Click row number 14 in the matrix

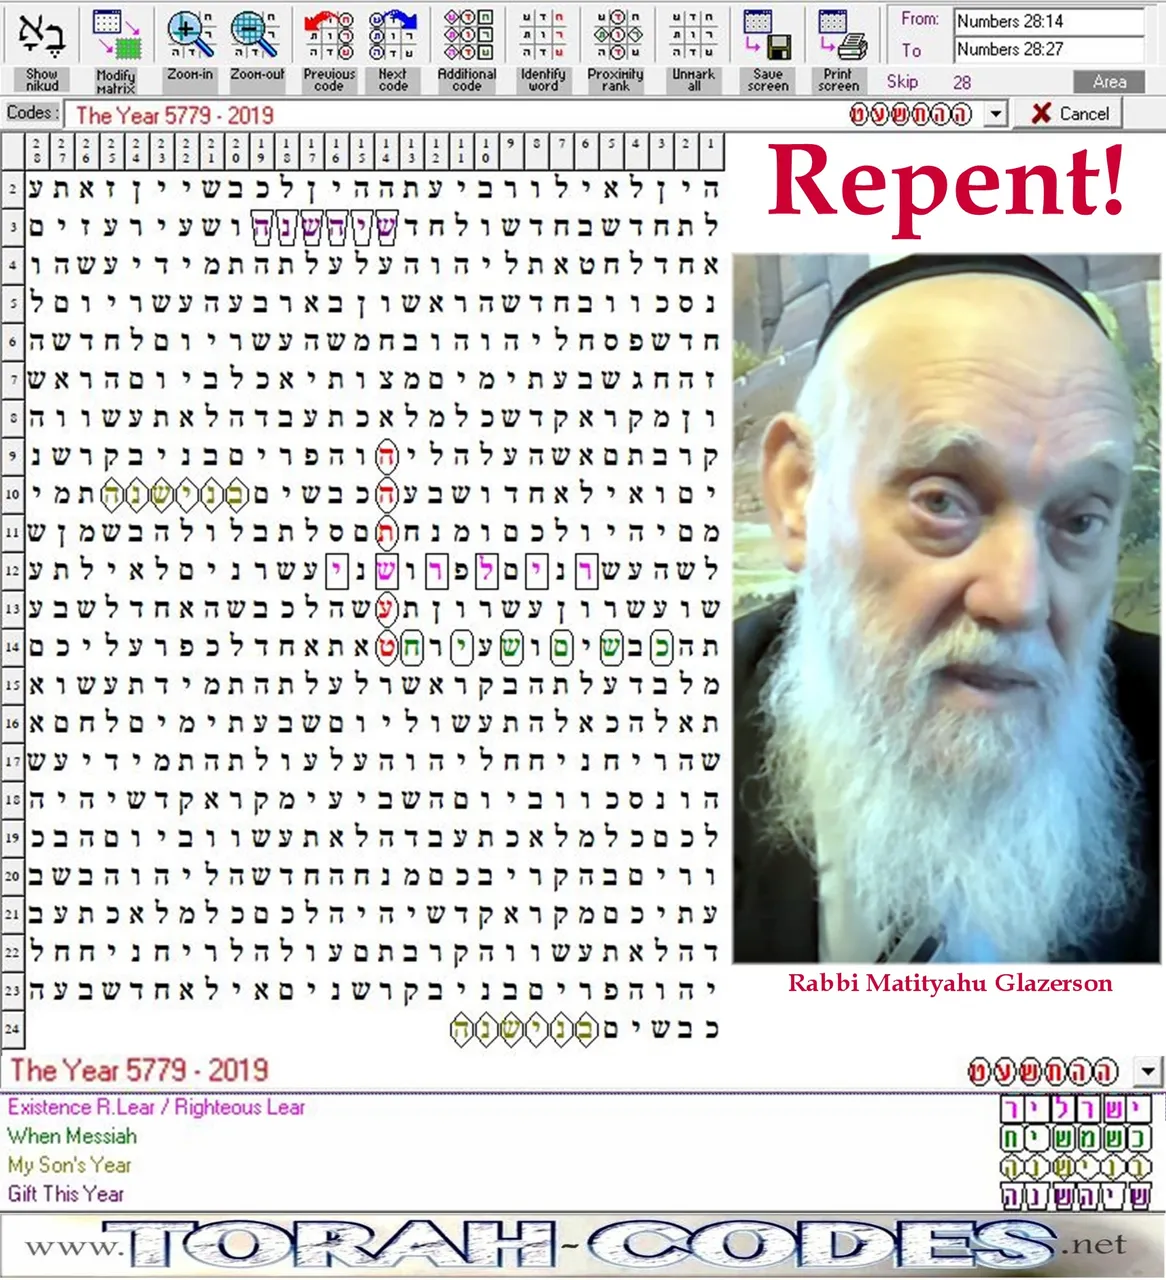[x=13, y=647]
